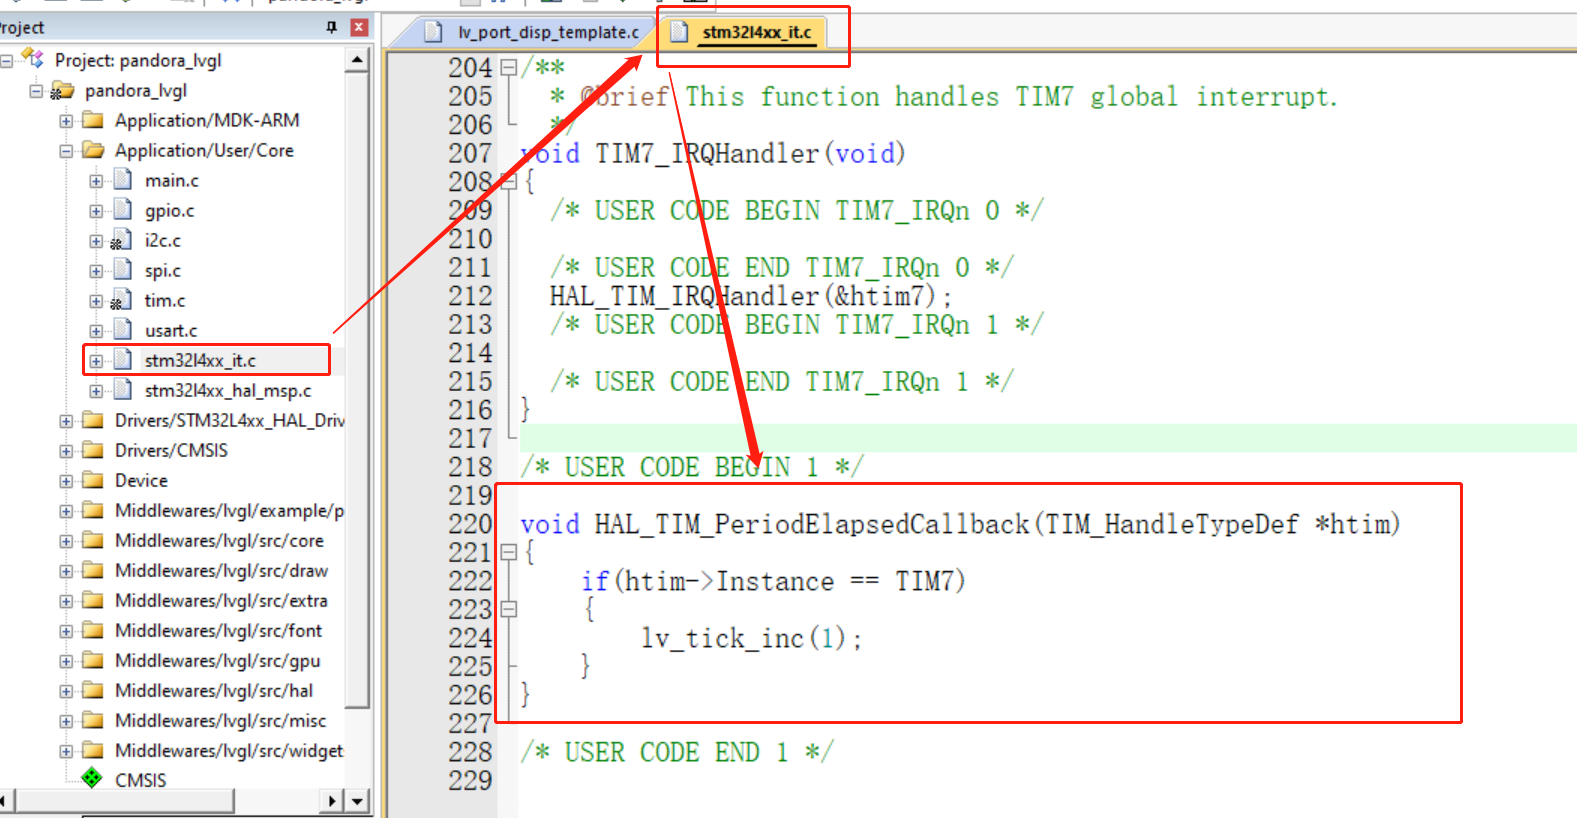Collapse the code fold at line 204
This screenshot has height=818, width=1577.
click(508, 68)
